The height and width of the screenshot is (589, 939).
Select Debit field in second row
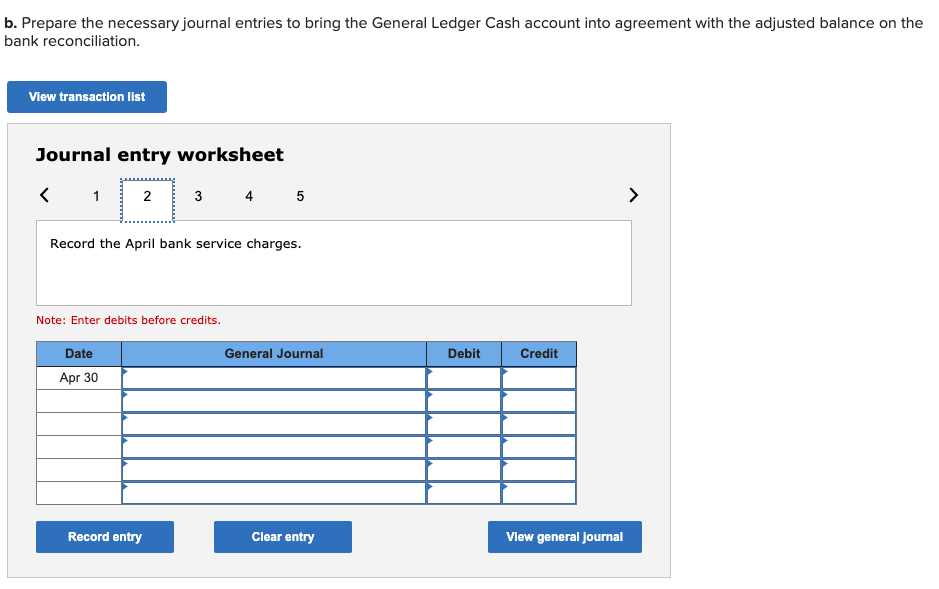pos(464,401)
